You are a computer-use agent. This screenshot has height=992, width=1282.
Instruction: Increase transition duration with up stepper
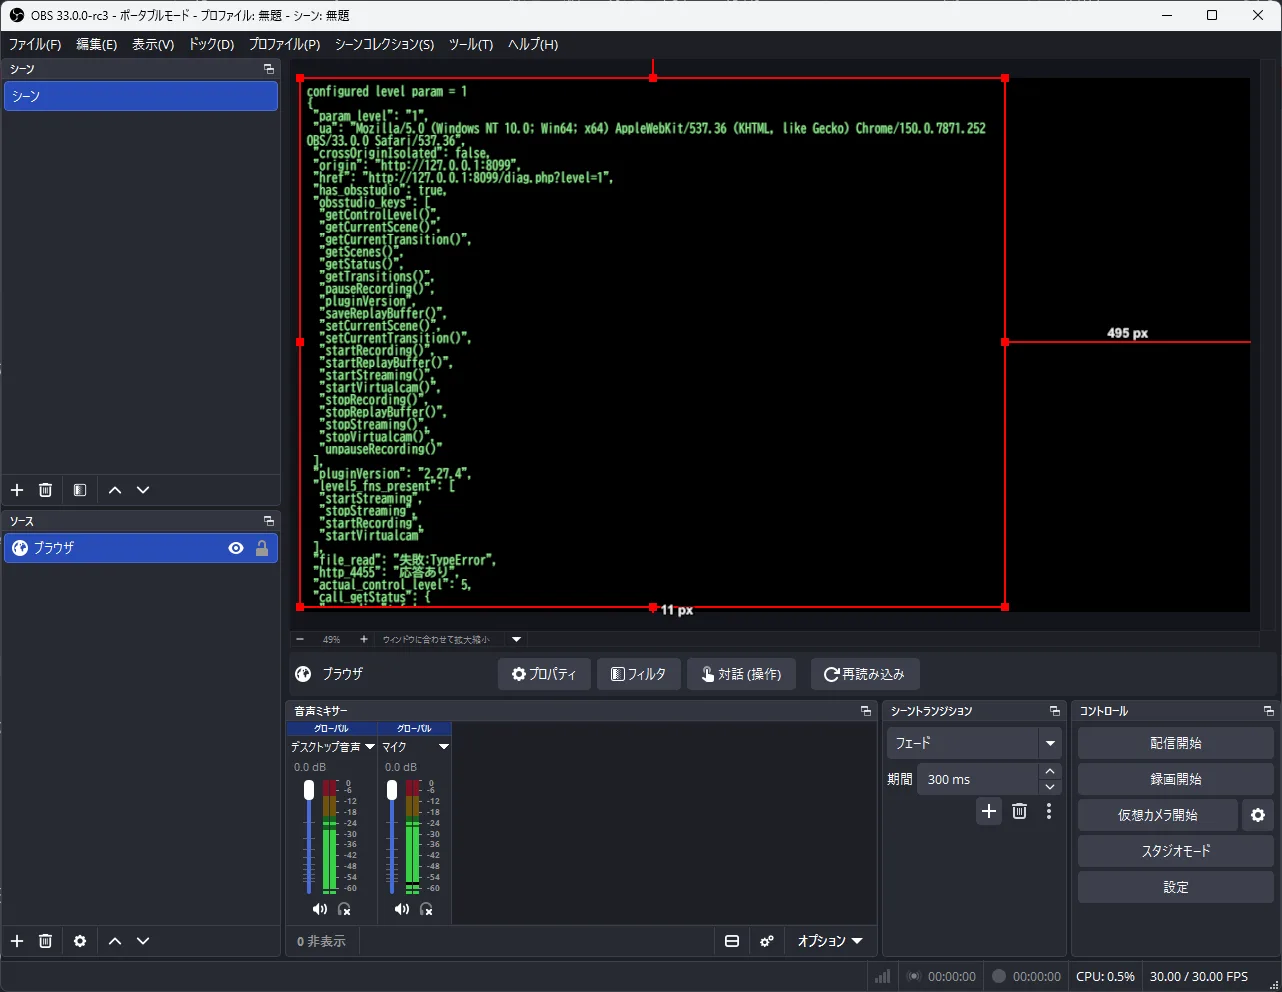click(x=1050, y=771)
